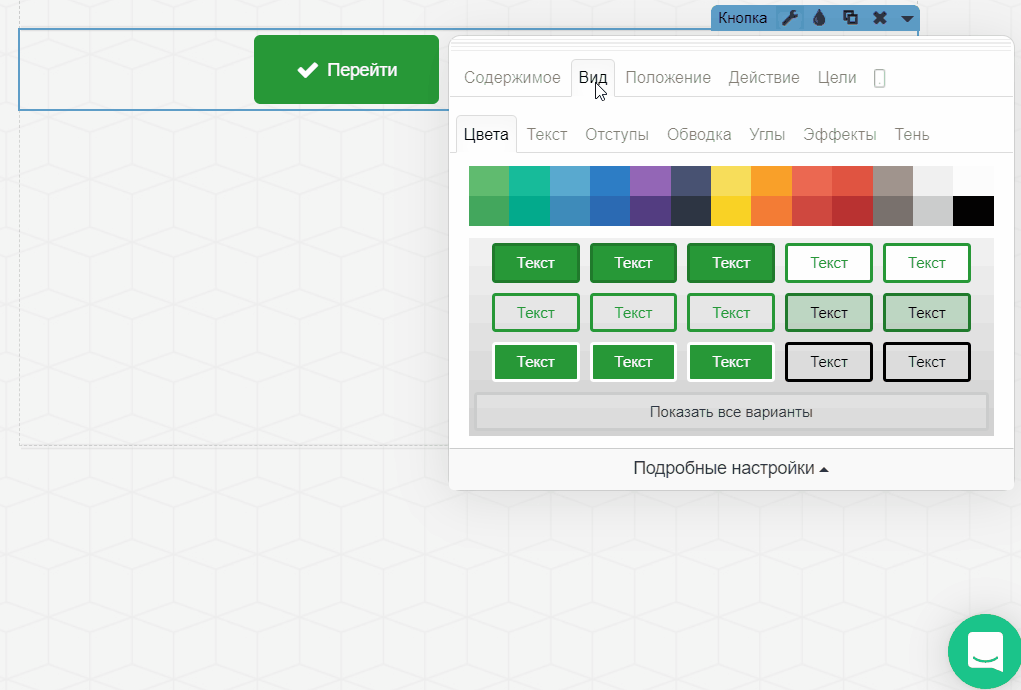
Task: Select the Цели tab
Action: click(x=836, y=78)
